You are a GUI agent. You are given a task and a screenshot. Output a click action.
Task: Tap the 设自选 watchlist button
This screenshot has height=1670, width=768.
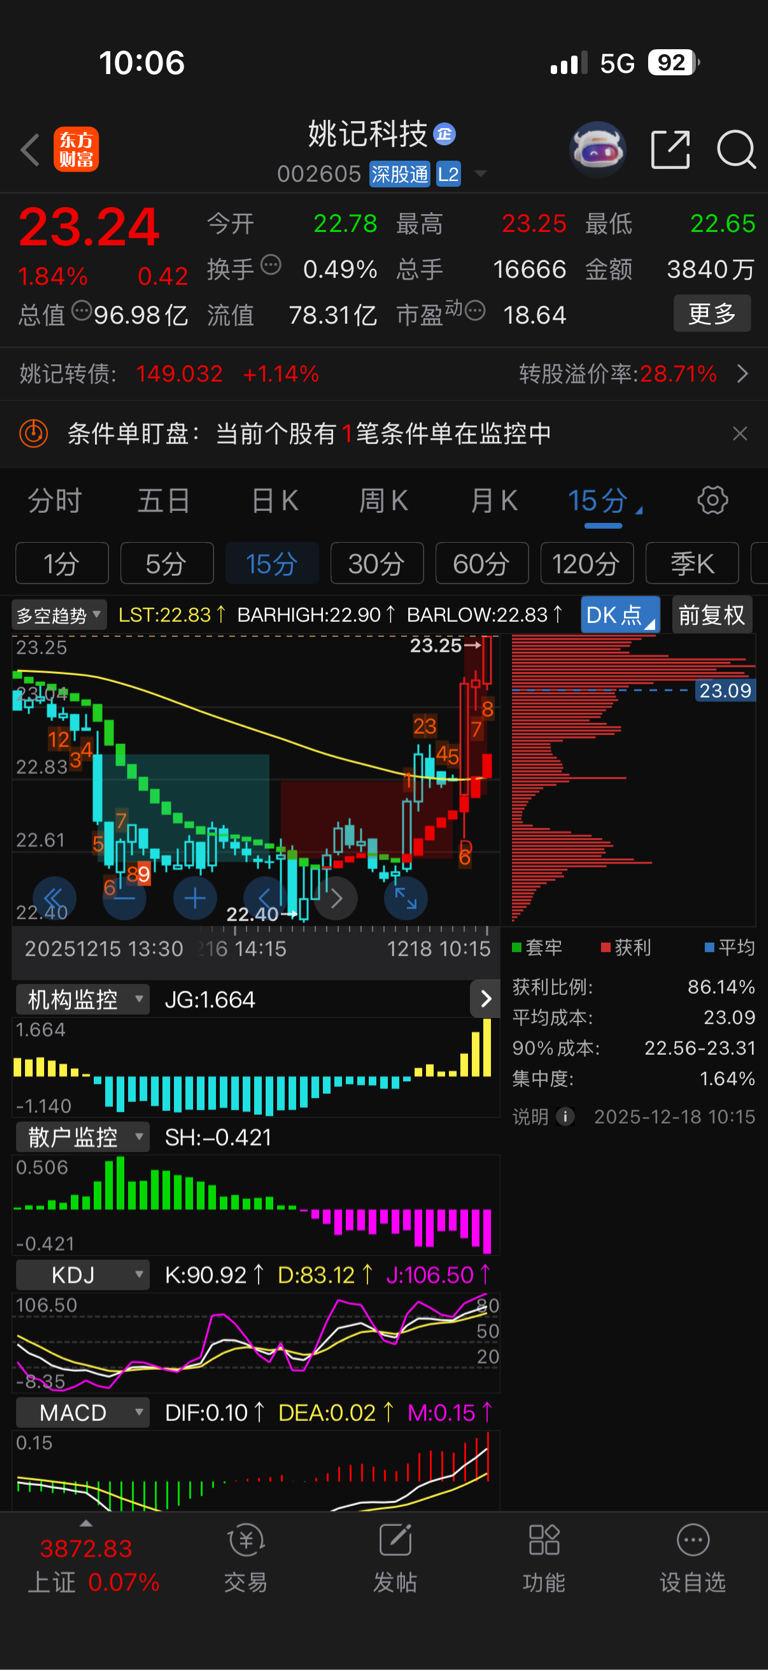pos(692,1559)
